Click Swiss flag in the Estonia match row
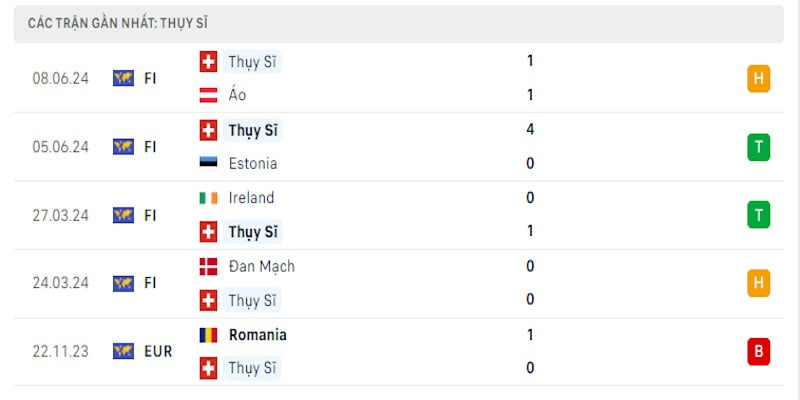Viewport: 800px width, 400px height. tap(208, 130)
